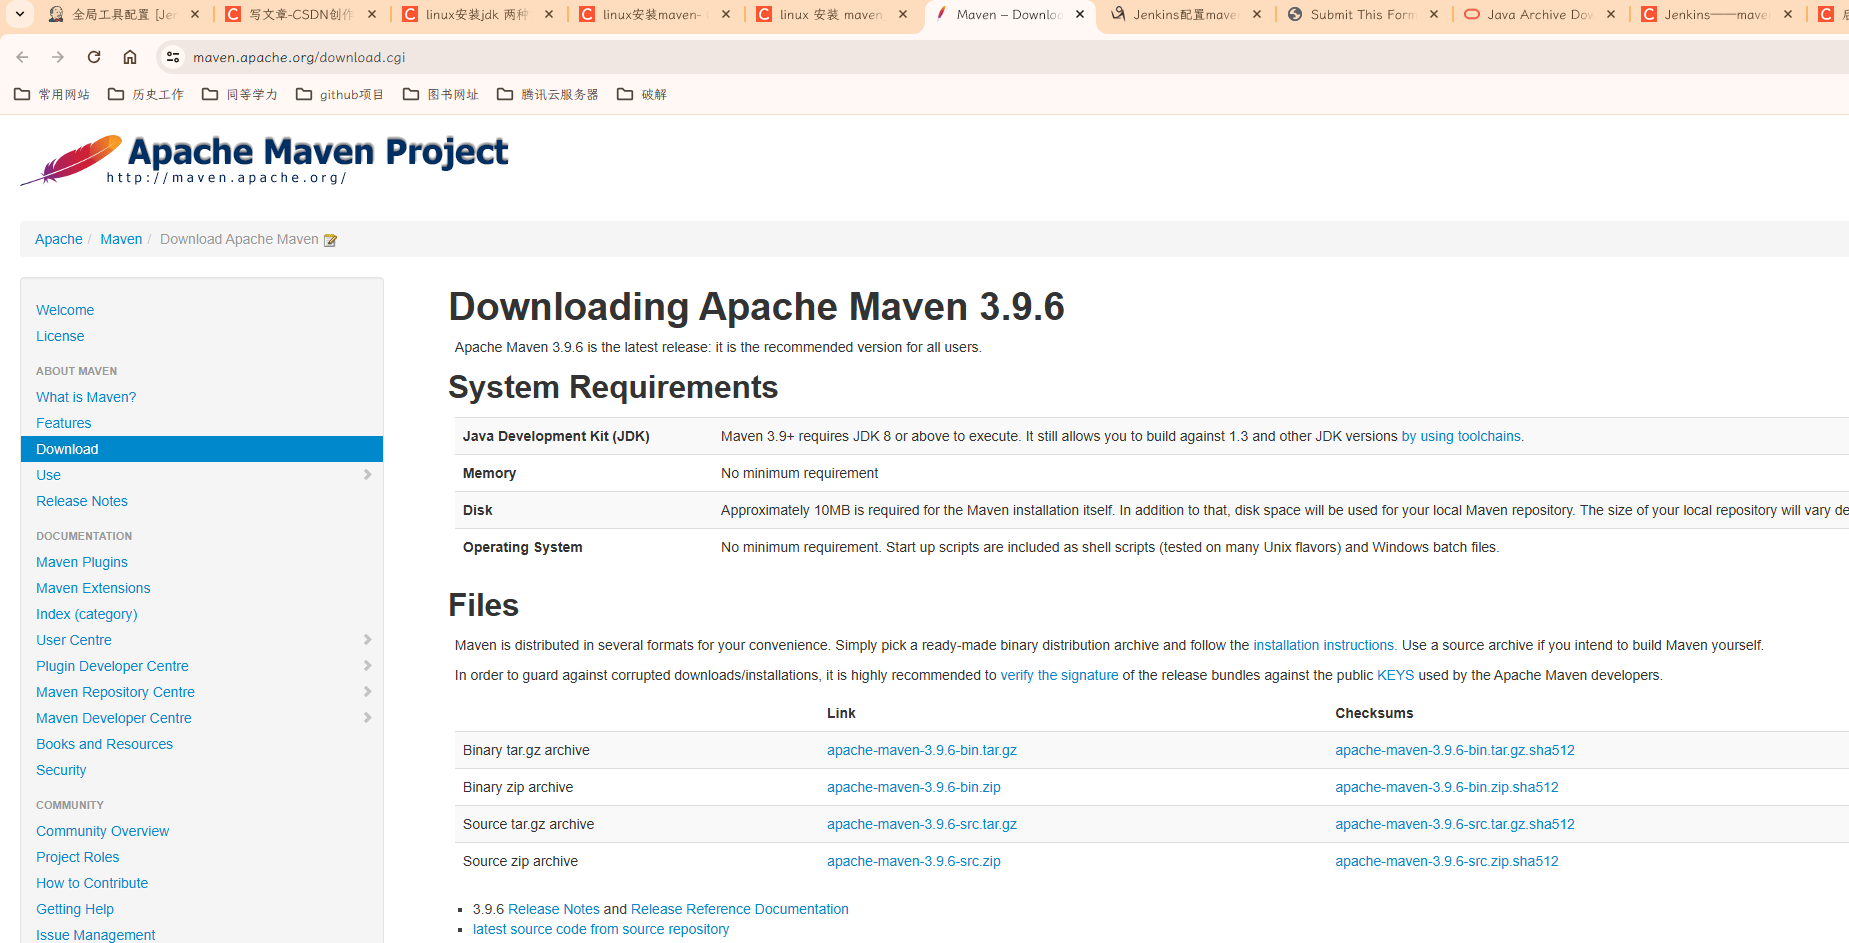Click the Apache Maven feather logo
Screen dimensions: 1849x943
[72, 160]
